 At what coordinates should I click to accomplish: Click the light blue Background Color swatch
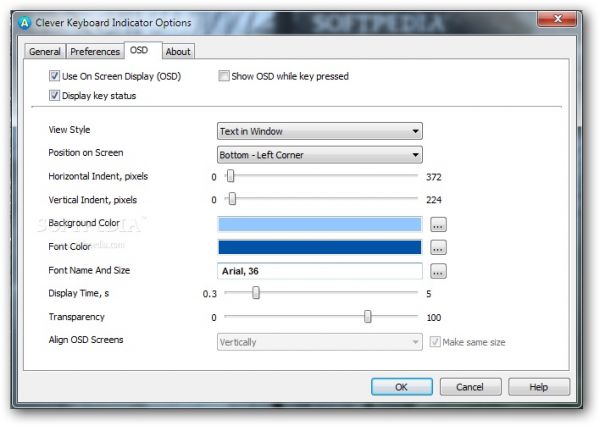320,224
